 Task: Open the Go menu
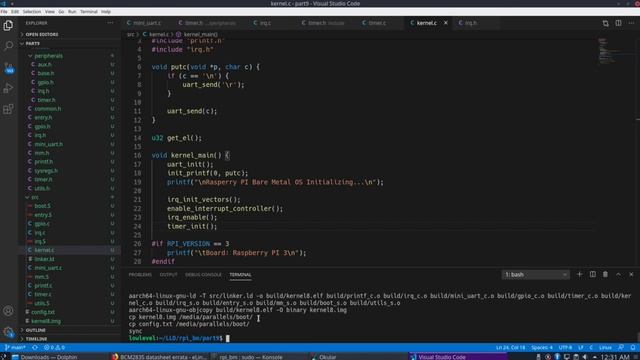coord(61,12)
